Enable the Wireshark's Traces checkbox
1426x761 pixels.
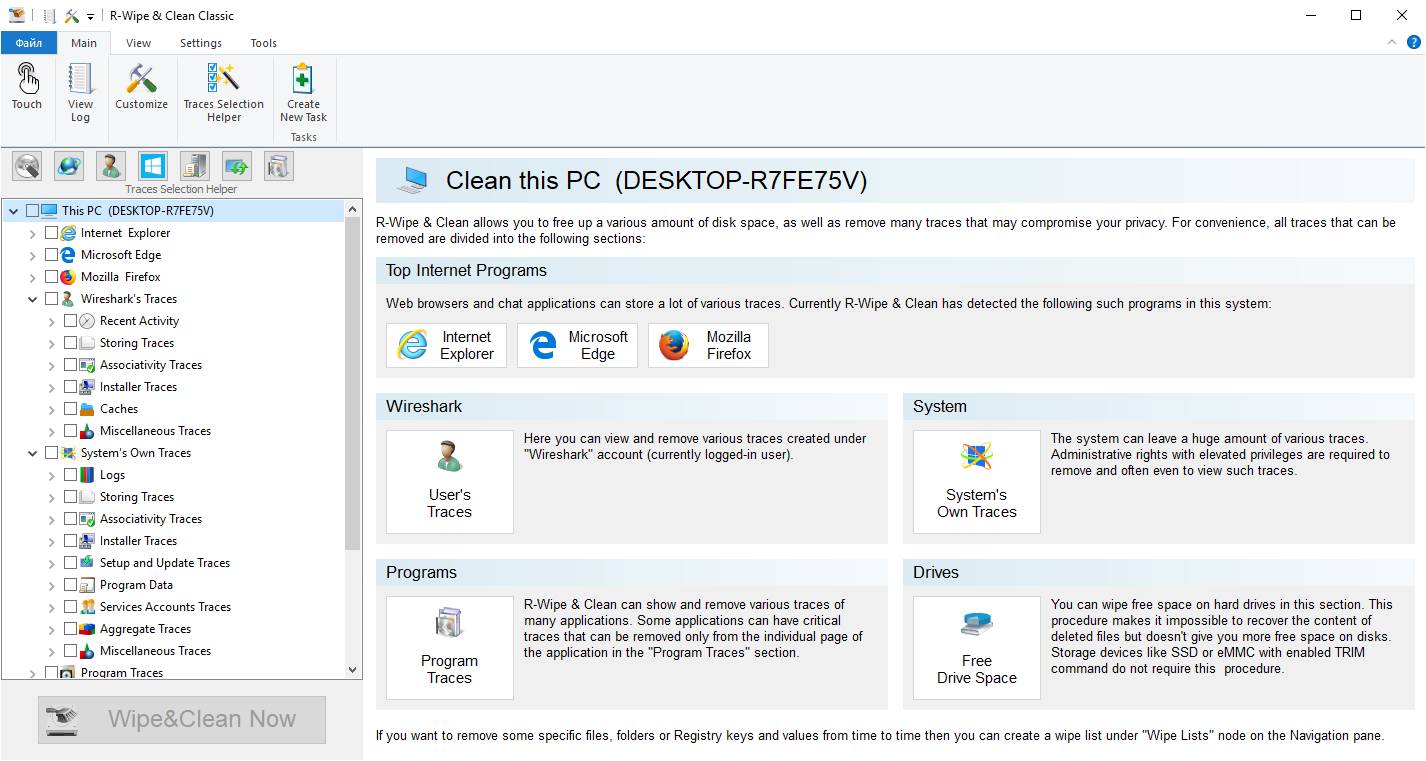click(51, 299)
